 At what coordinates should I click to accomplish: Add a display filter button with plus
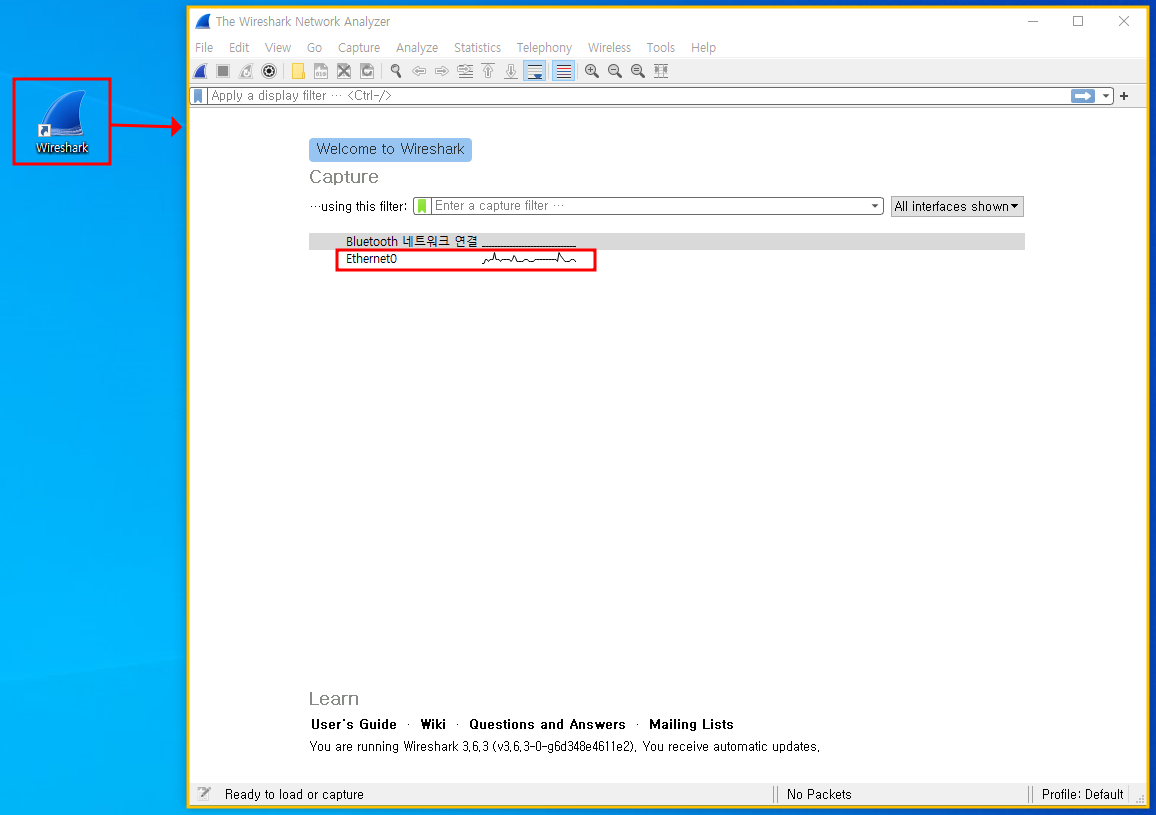pos(1124,96)
